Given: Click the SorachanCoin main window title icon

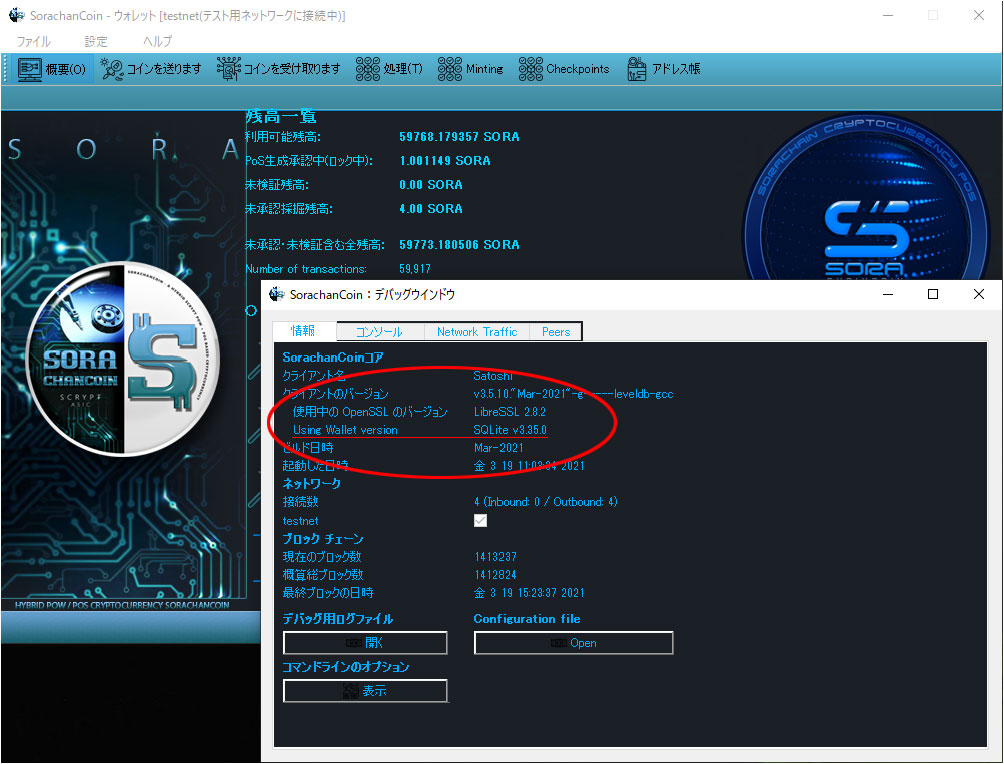Looking at the screenshot, I should (x=16, y=15).
